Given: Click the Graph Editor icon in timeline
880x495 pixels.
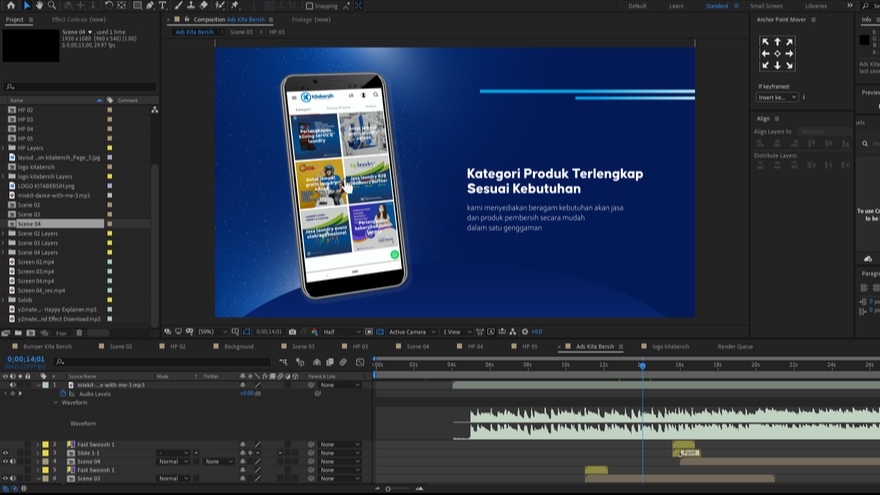Looking at the screenshot, I should pos(360,362).
